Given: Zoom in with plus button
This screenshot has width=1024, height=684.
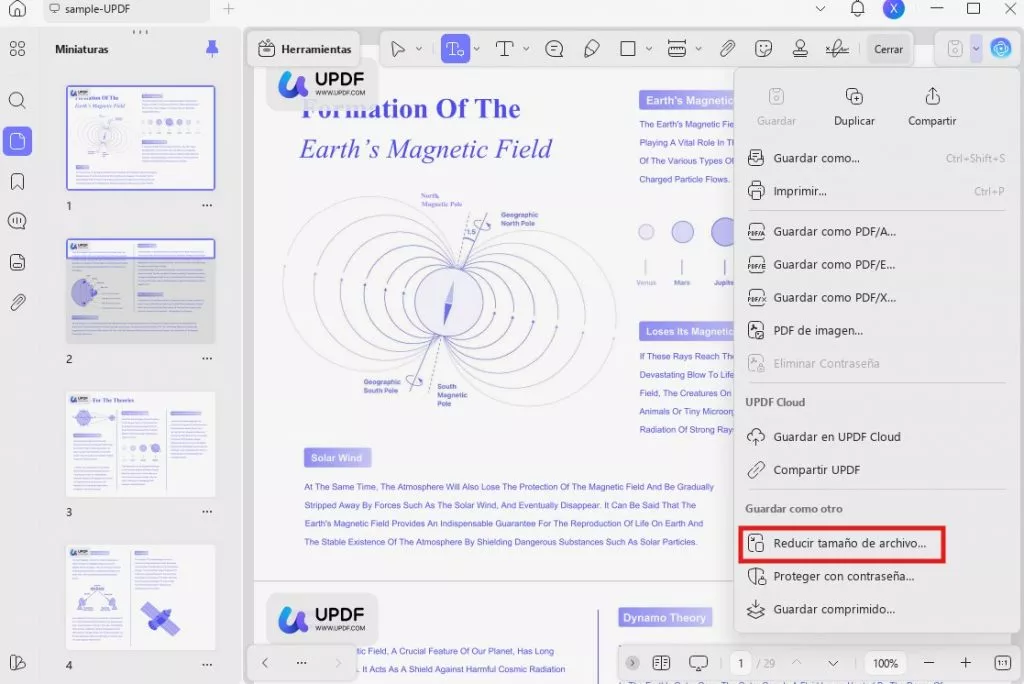Looking at the screenshot, I should coord(965,663).
